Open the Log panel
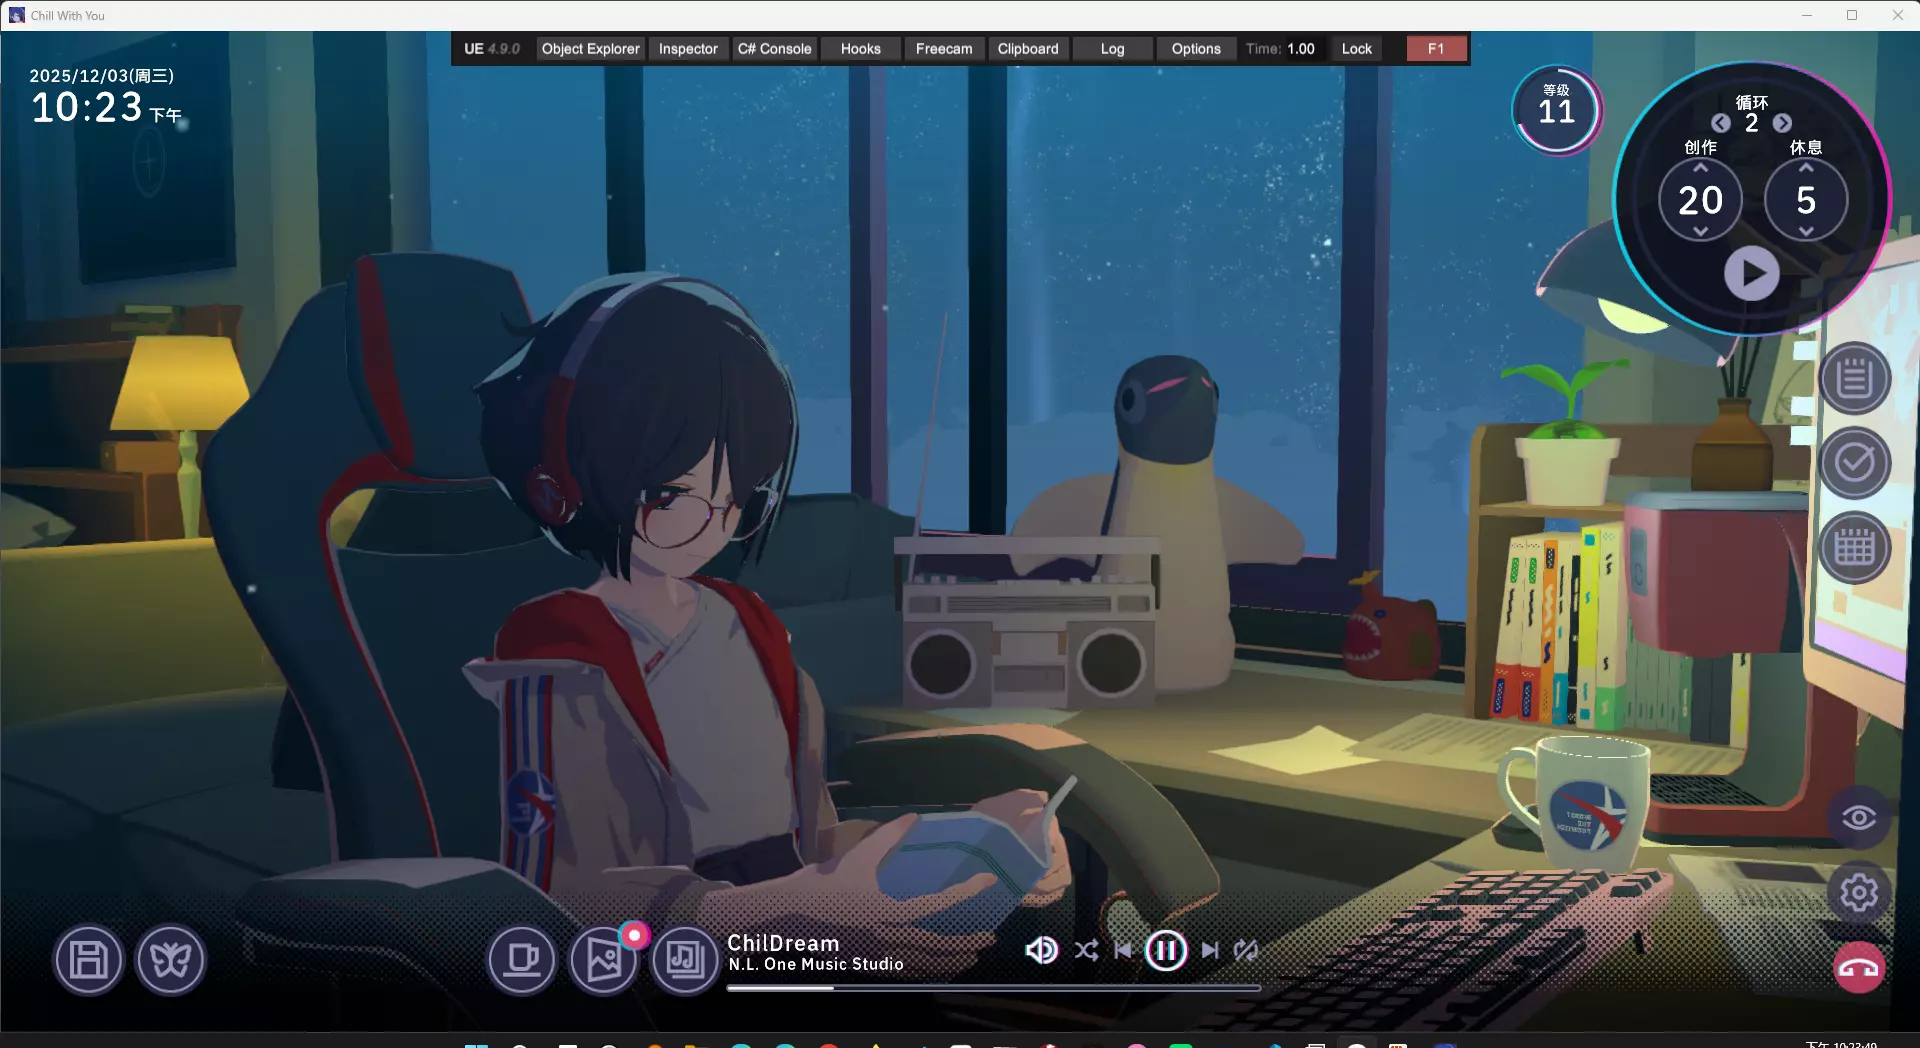Viewport: 1920px width, 1048px height. [1113, 49]
